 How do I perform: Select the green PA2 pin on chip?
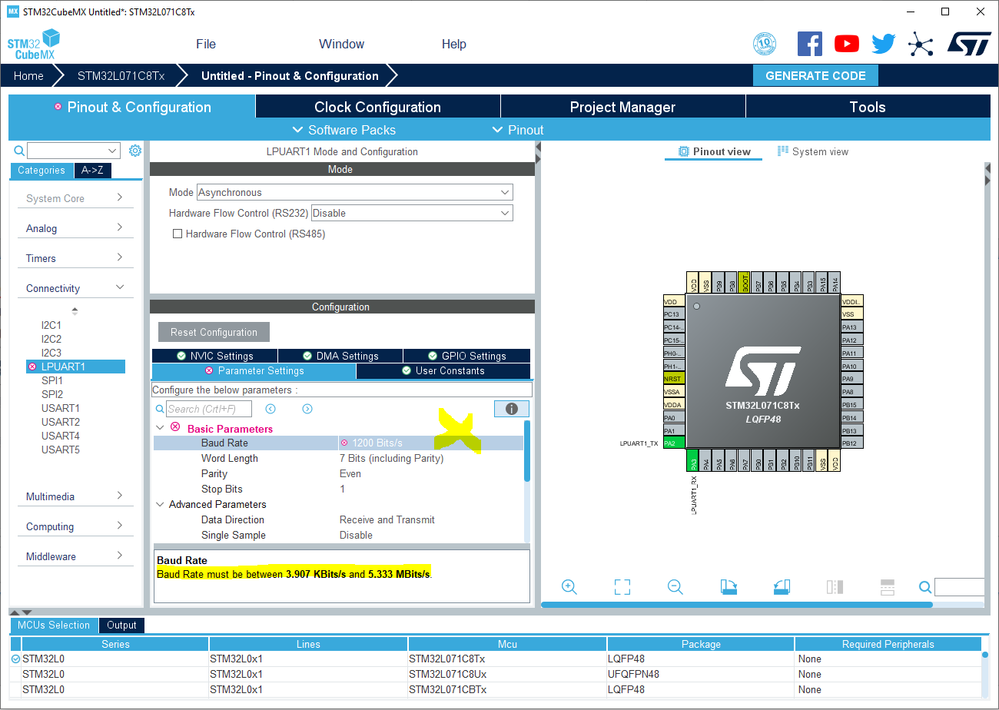[x=673, y=443]
